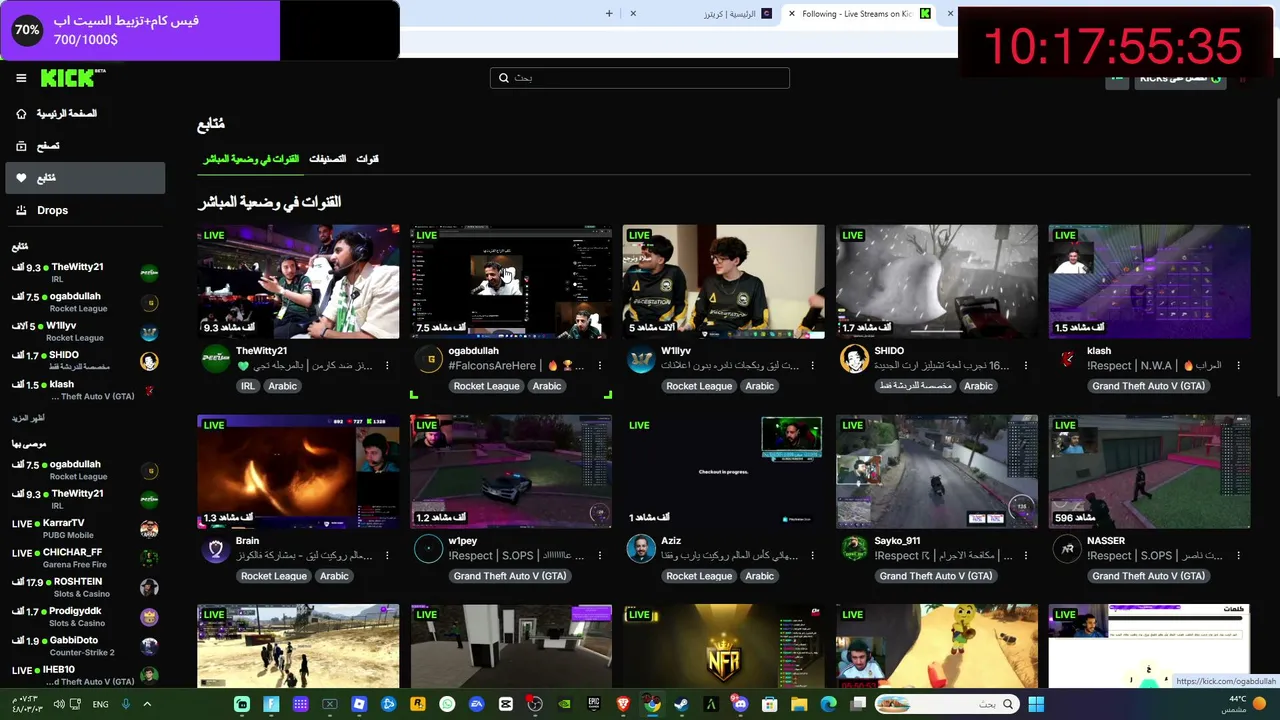Click the magnifier icon in Kick search

(505, 78)
